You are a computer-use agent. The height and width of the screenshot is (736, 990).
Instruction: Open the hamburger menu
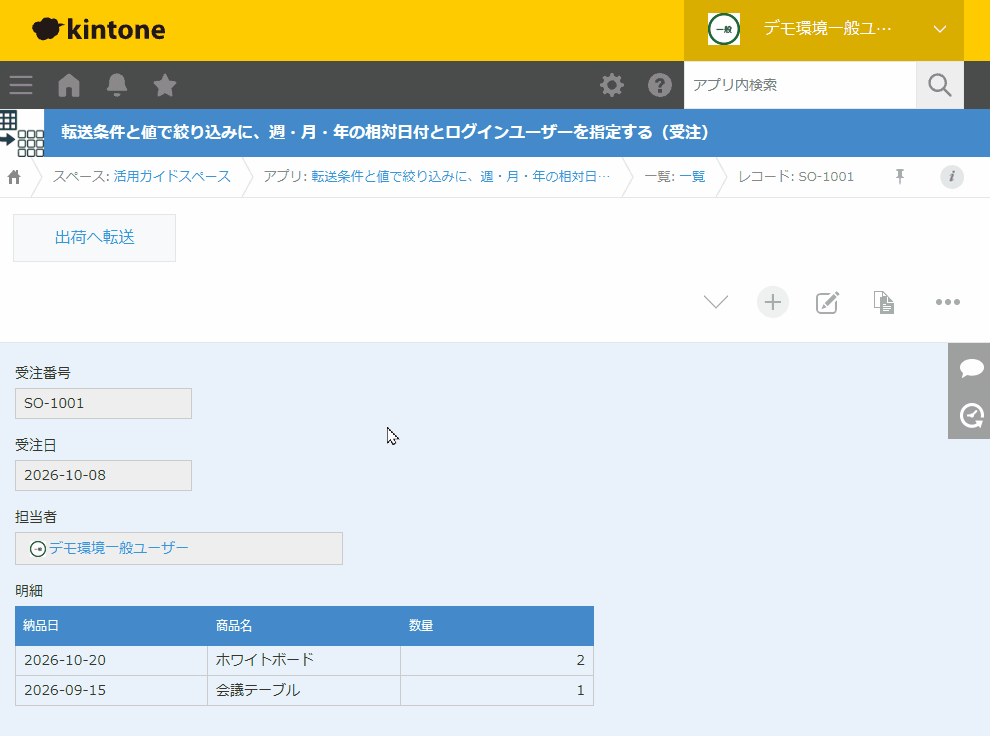tap(21, 85)
